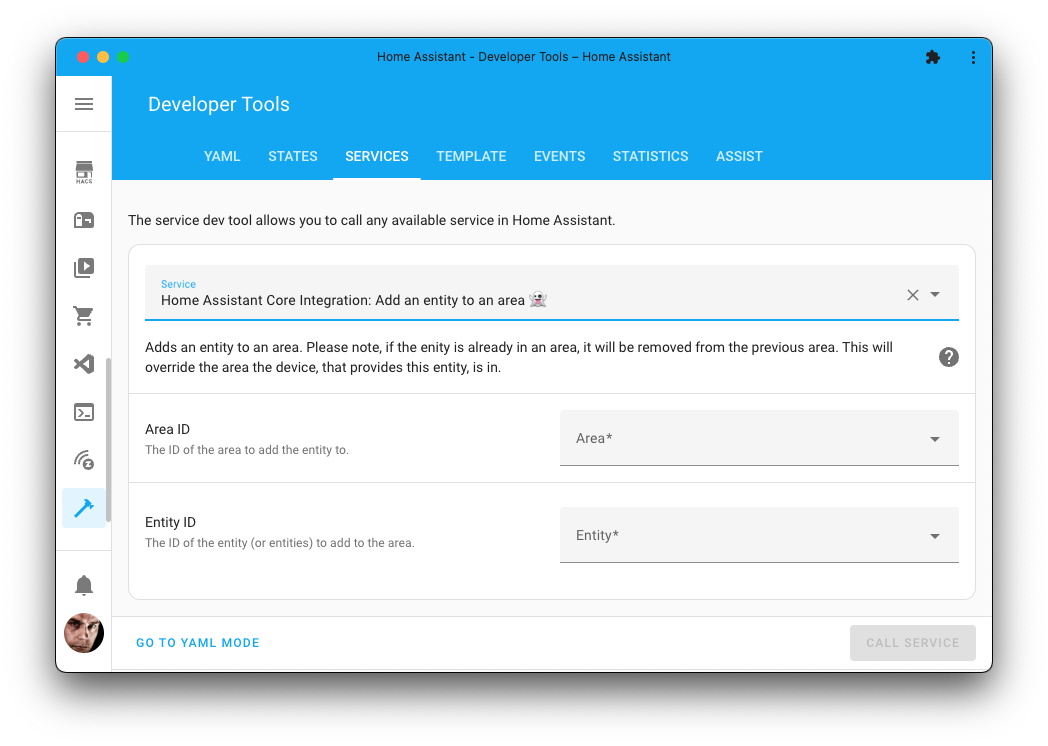
Task: Launch Studio Code Server from sidebar
Action: coord(84,364)
